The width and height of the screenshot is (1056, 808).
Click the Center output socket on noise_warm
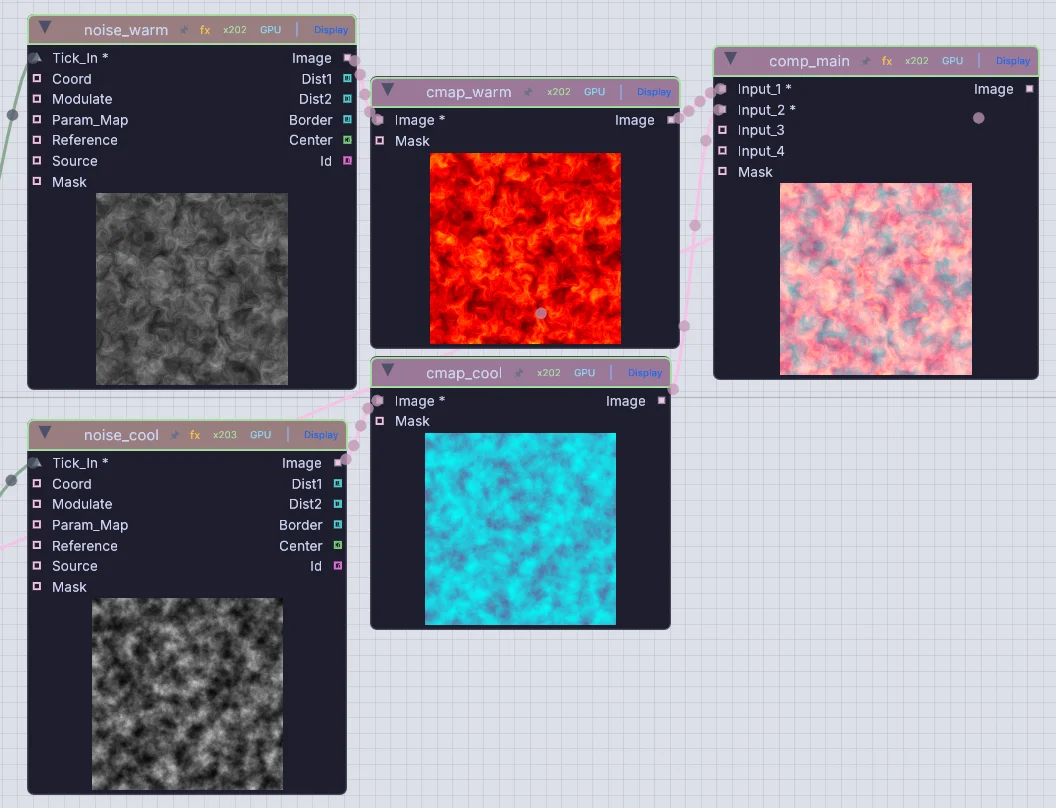pyautogui.click(x=348, y=140)
